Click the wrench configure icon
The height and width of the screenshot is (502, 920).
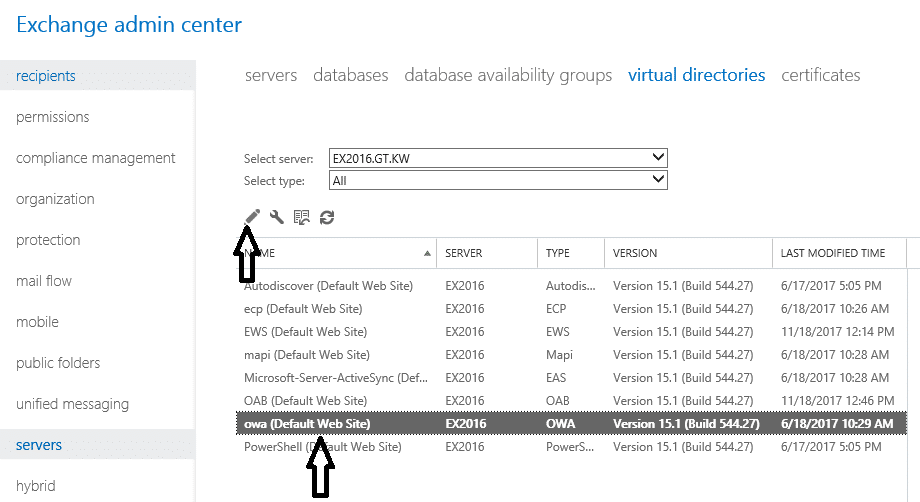[276, 217]
